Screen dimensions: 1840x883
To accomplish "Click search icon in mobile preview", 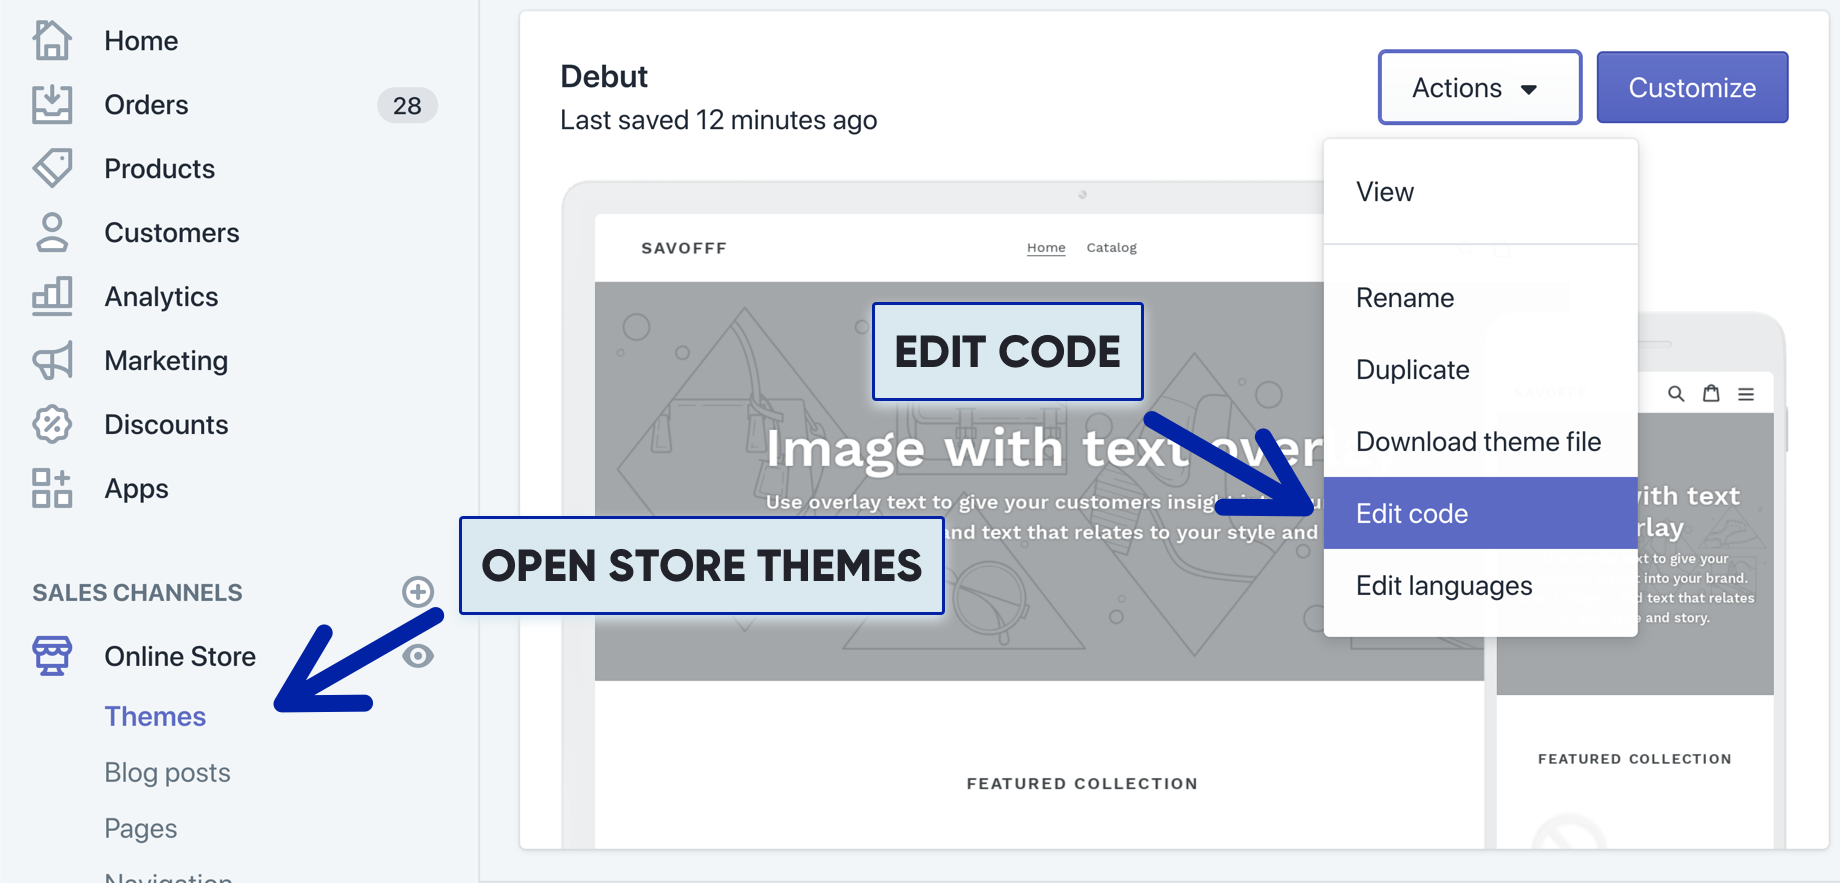I will pyautogui.click(x=1676, y=394).
